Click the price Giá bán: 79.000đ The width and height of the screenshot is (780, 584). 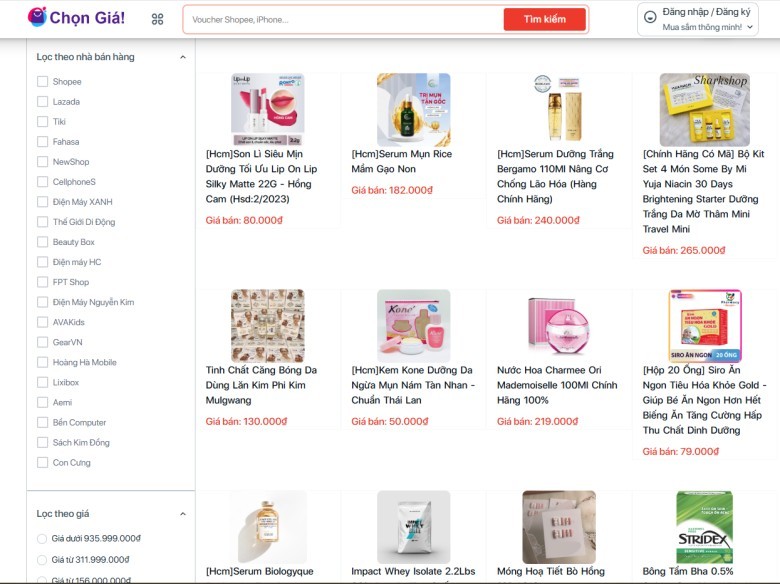681,452
